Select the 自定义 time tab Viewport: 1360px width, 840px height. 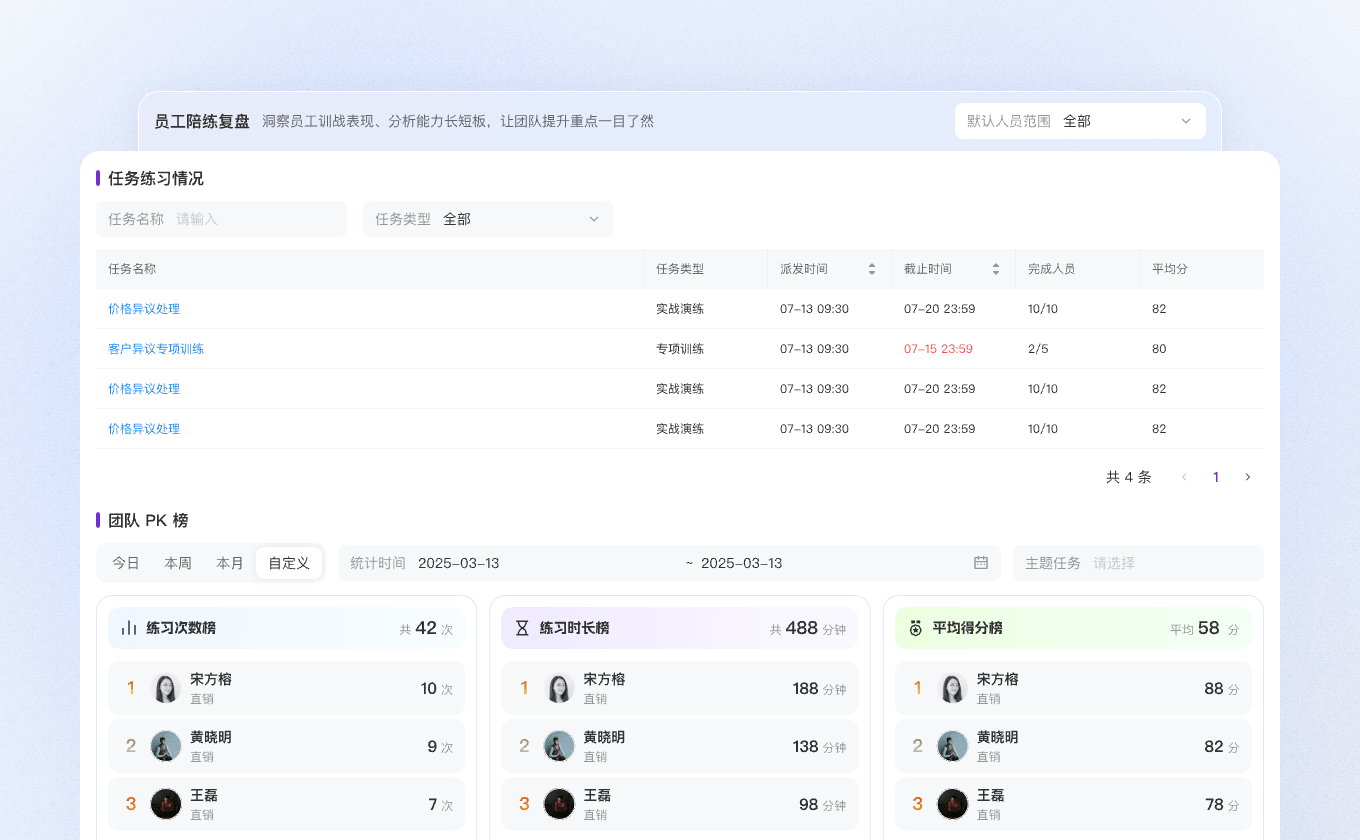pyautogui.click(x=289, y=563)
